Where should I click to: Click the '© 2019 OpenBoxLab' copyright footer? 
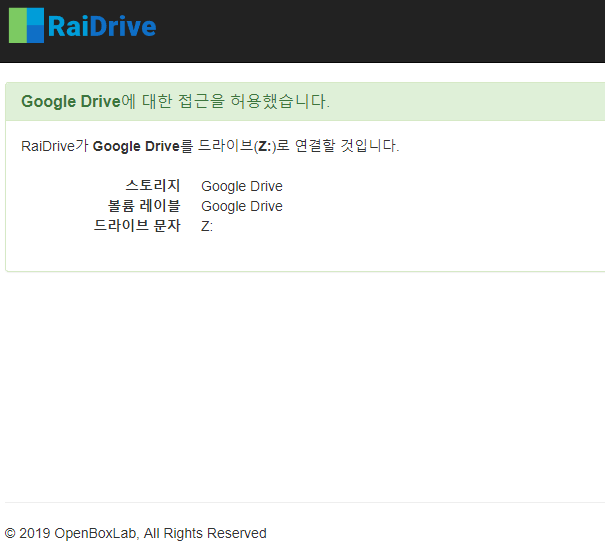click(x=135, y=533)
